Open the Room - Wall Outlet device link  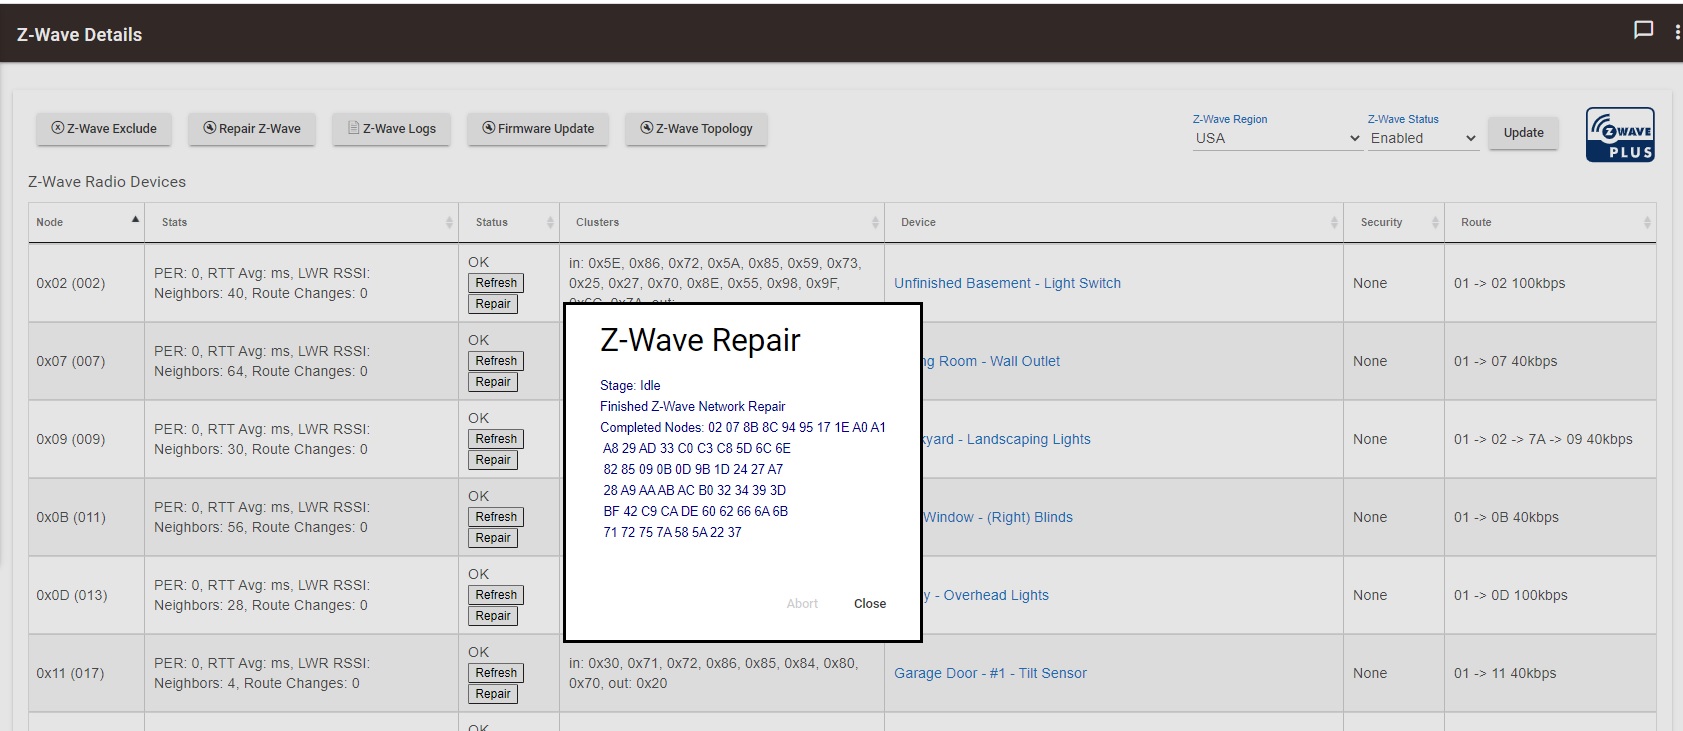pyautogui.click(x=991, y=361)
